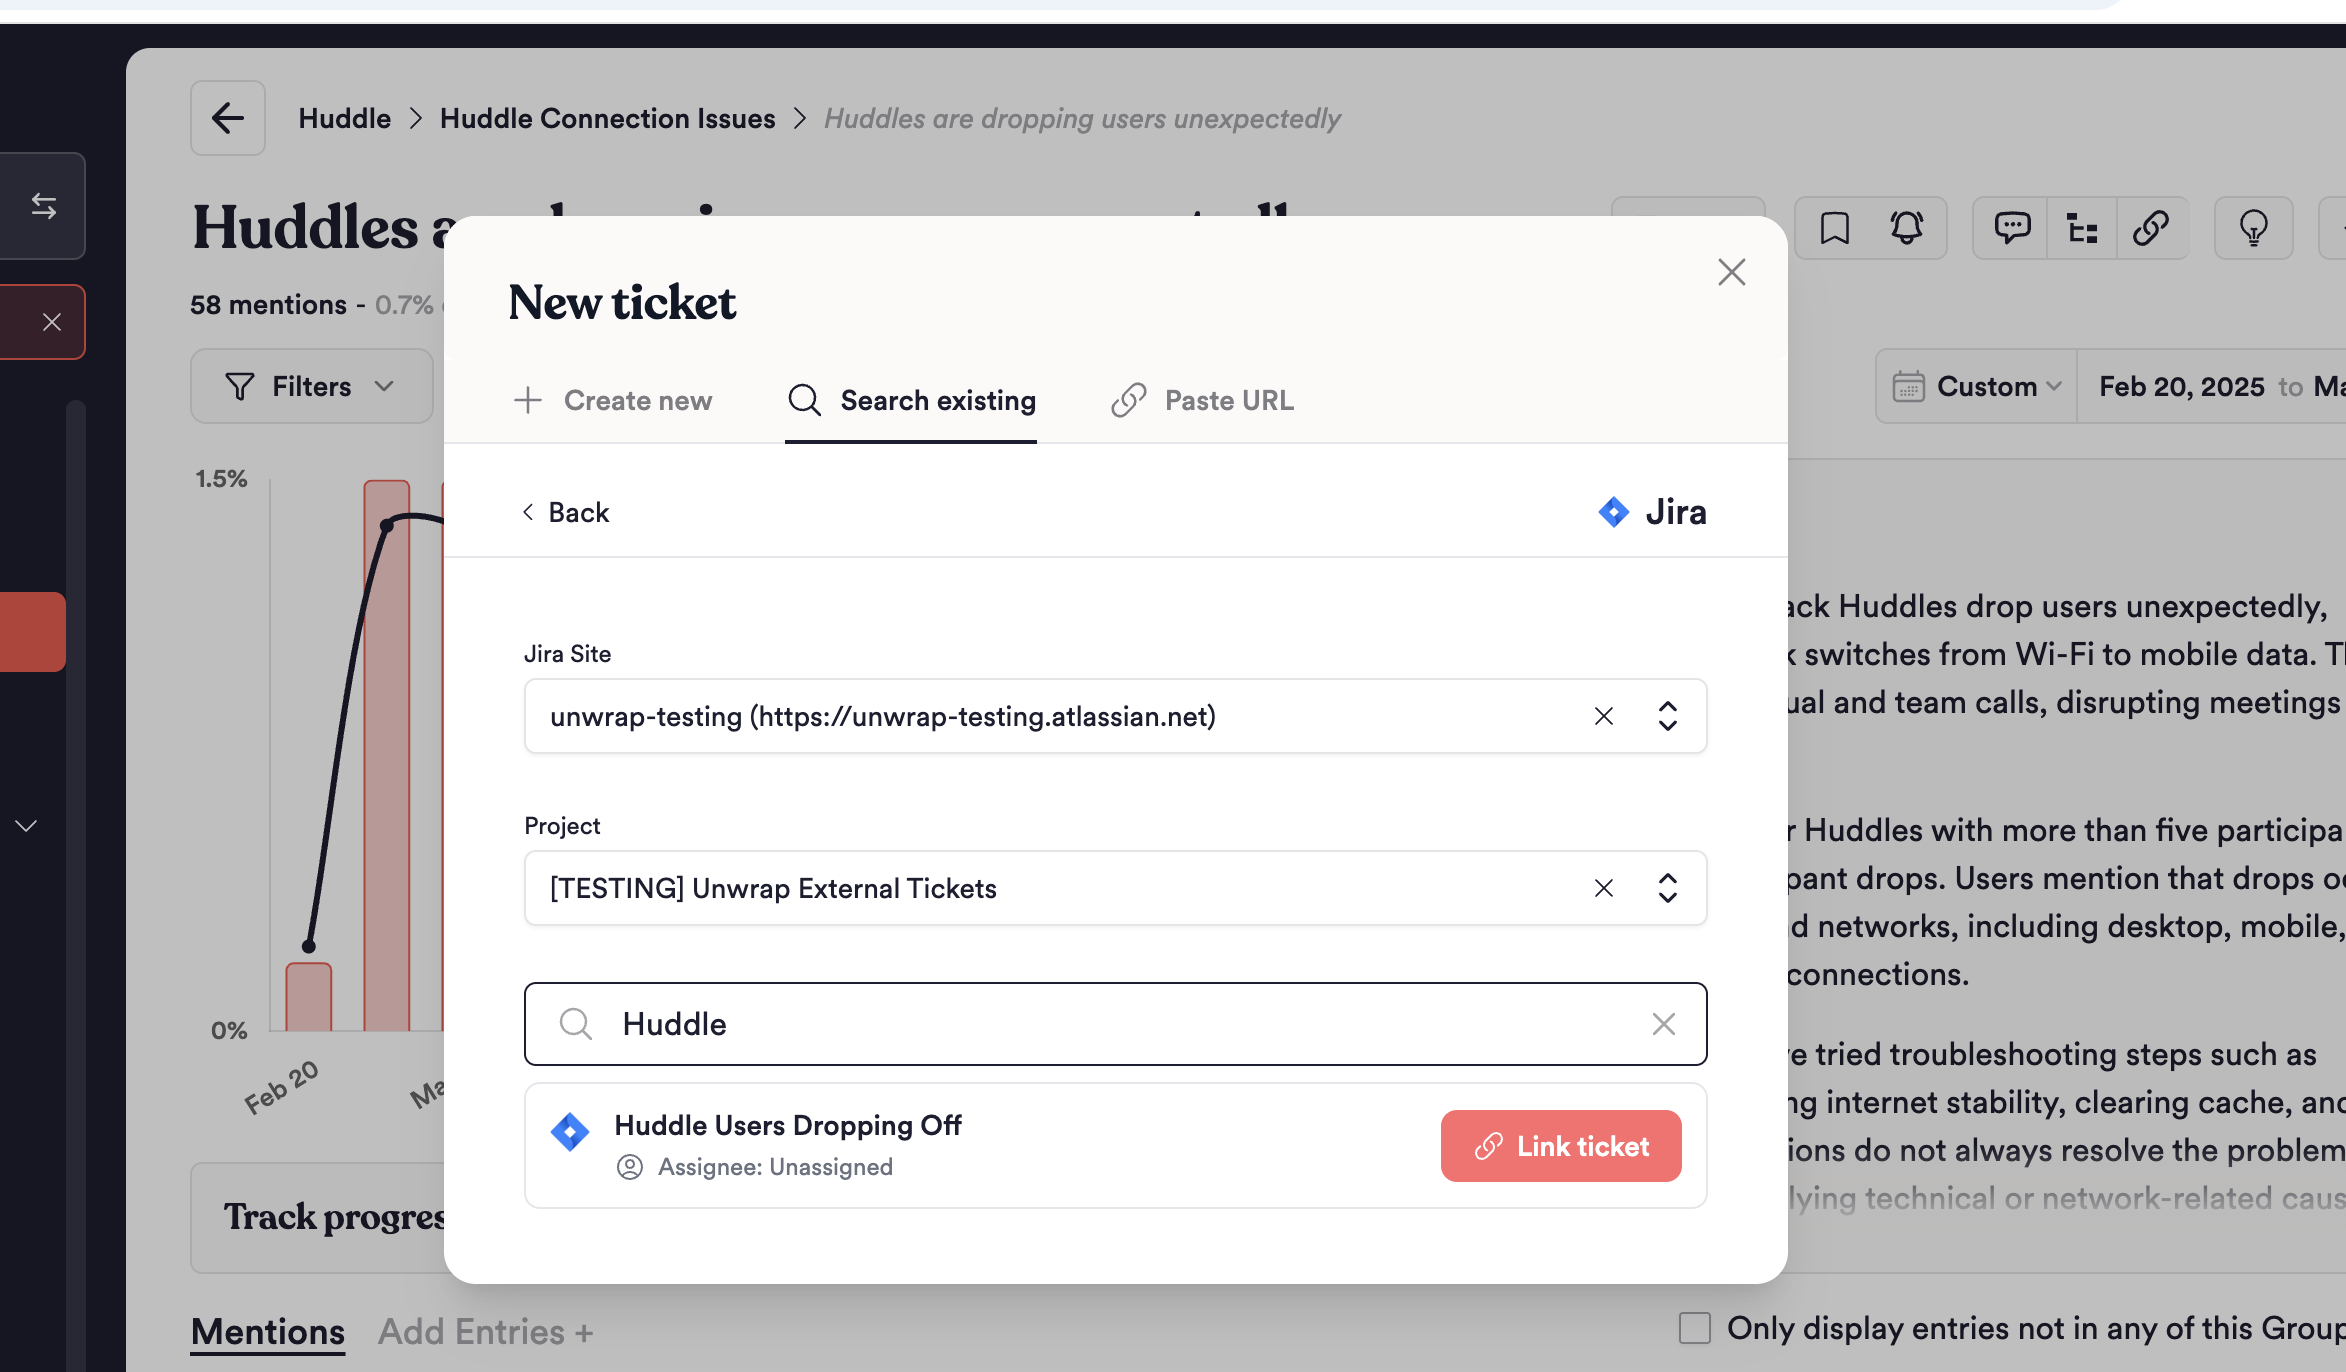Click the Jira logo in the dialog
Image resolution: width=2346 pixels, height=1372 pixels.
coord(1614,512)
